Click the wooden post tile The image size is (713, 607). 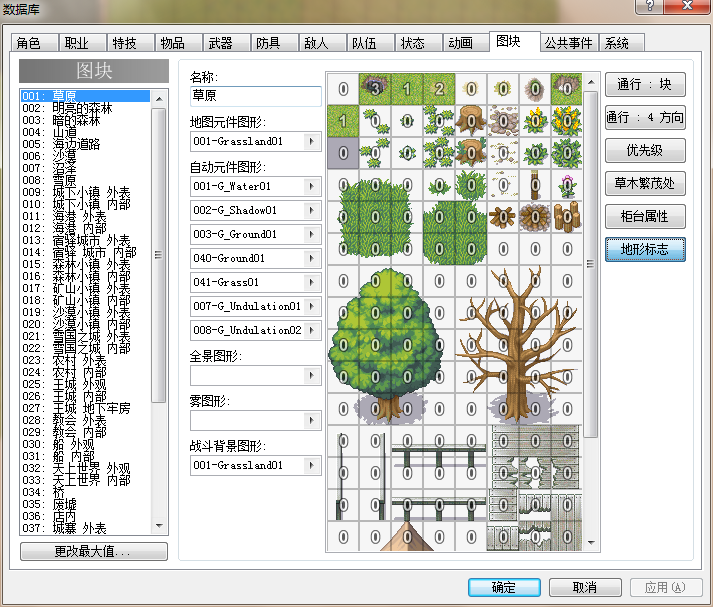tap(535, 185)
